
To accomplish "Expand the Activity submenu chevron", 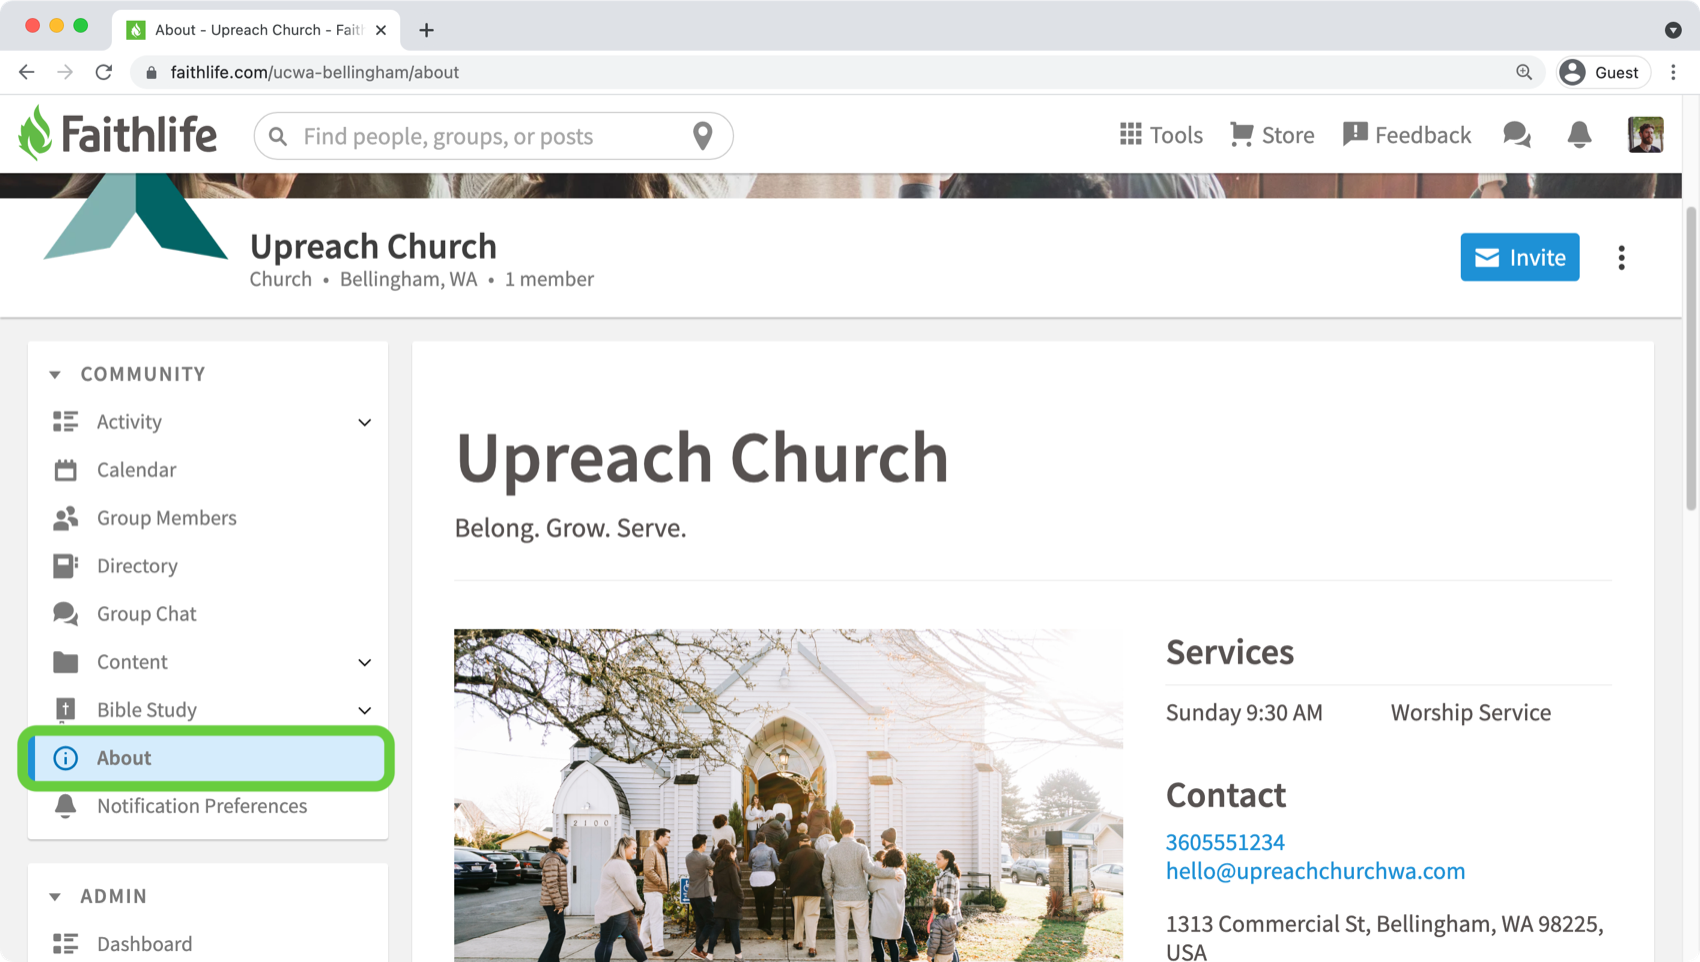I will (x=364, y=422).
